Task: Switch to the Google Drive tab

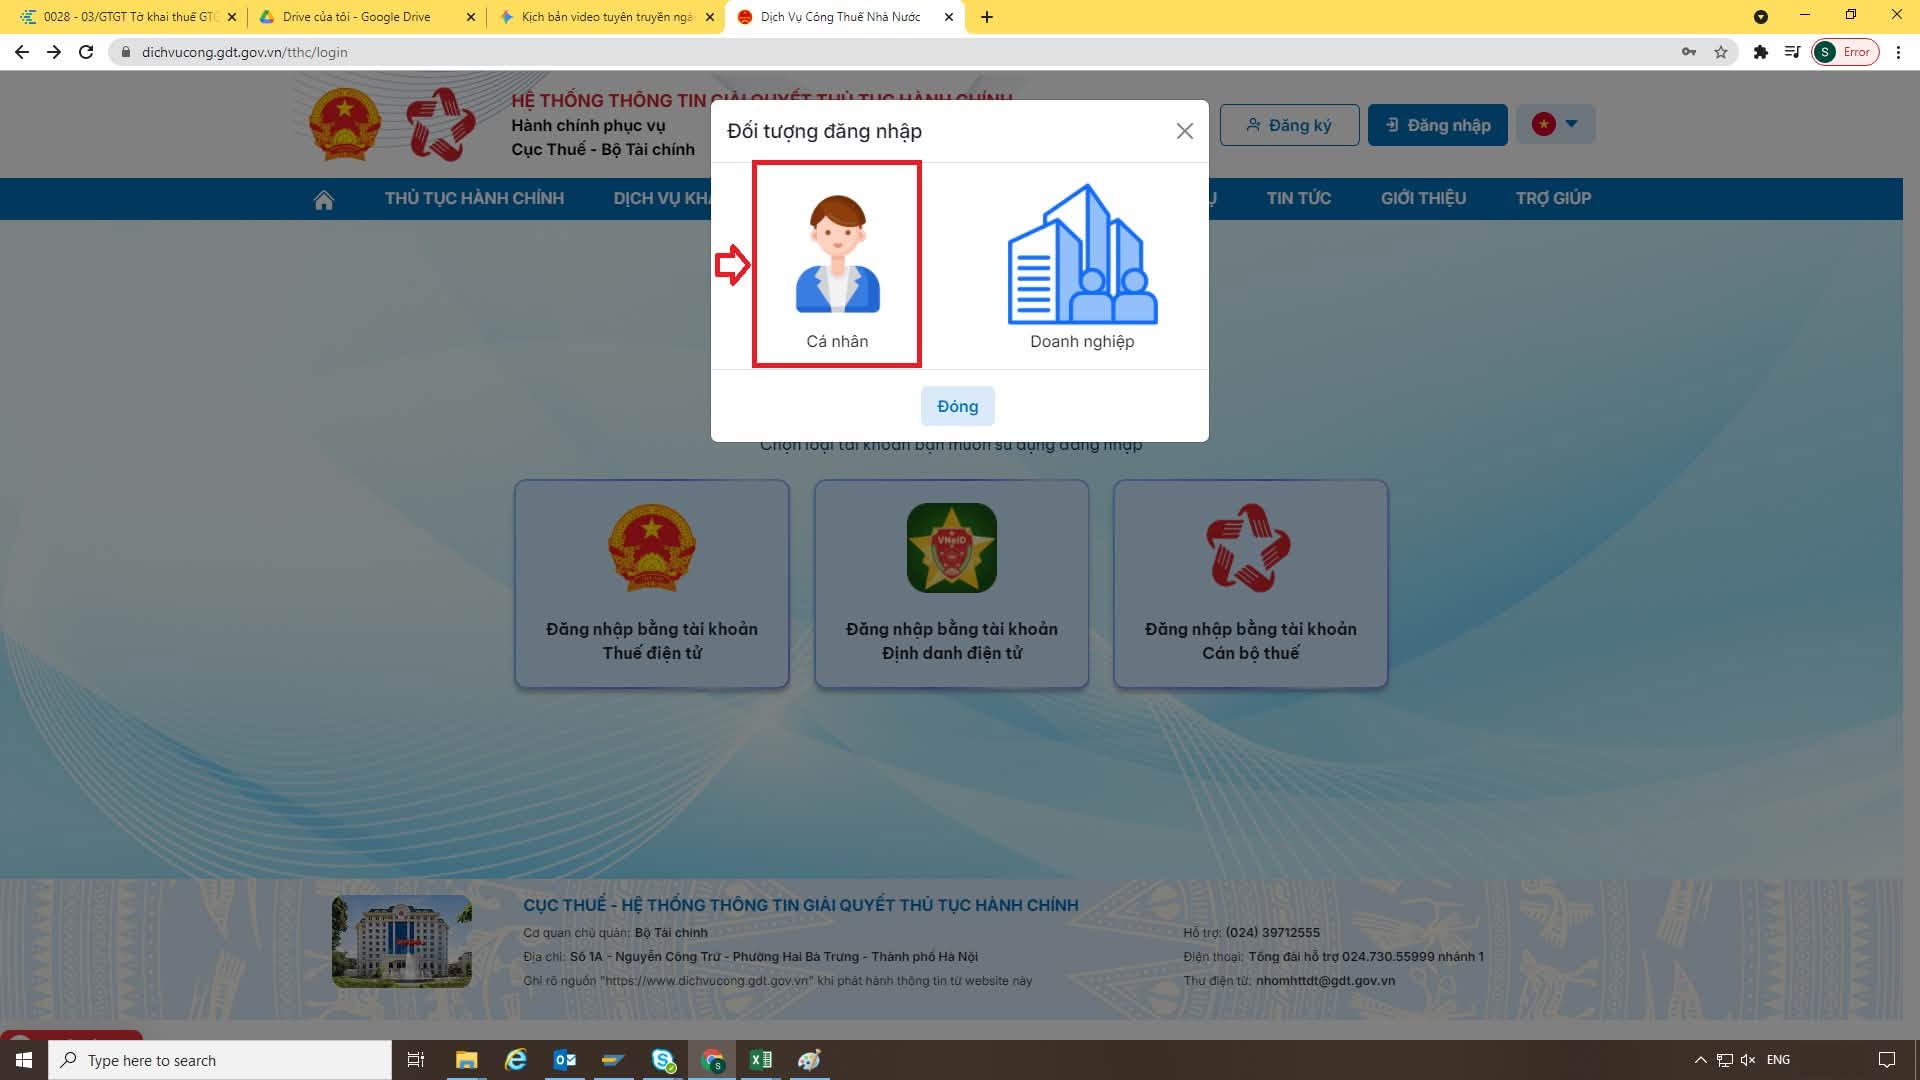Action: [x=365, y=17]
